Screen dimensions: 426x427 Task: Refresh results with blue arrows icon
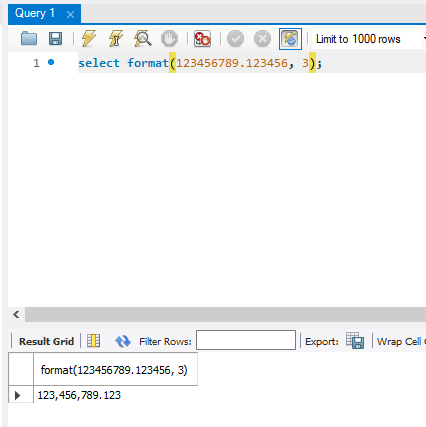click(123, 341)
